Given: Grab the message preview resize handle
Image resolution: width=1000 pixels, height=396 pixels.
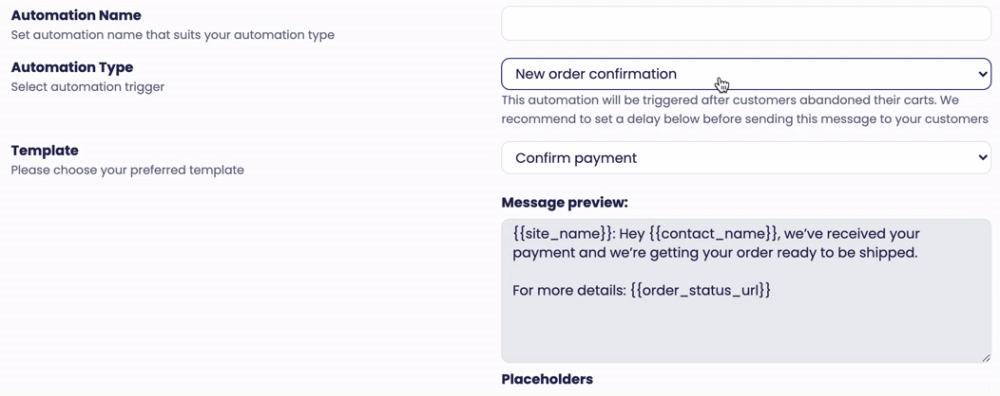Looking at the screenshot, I should [986, 358].
